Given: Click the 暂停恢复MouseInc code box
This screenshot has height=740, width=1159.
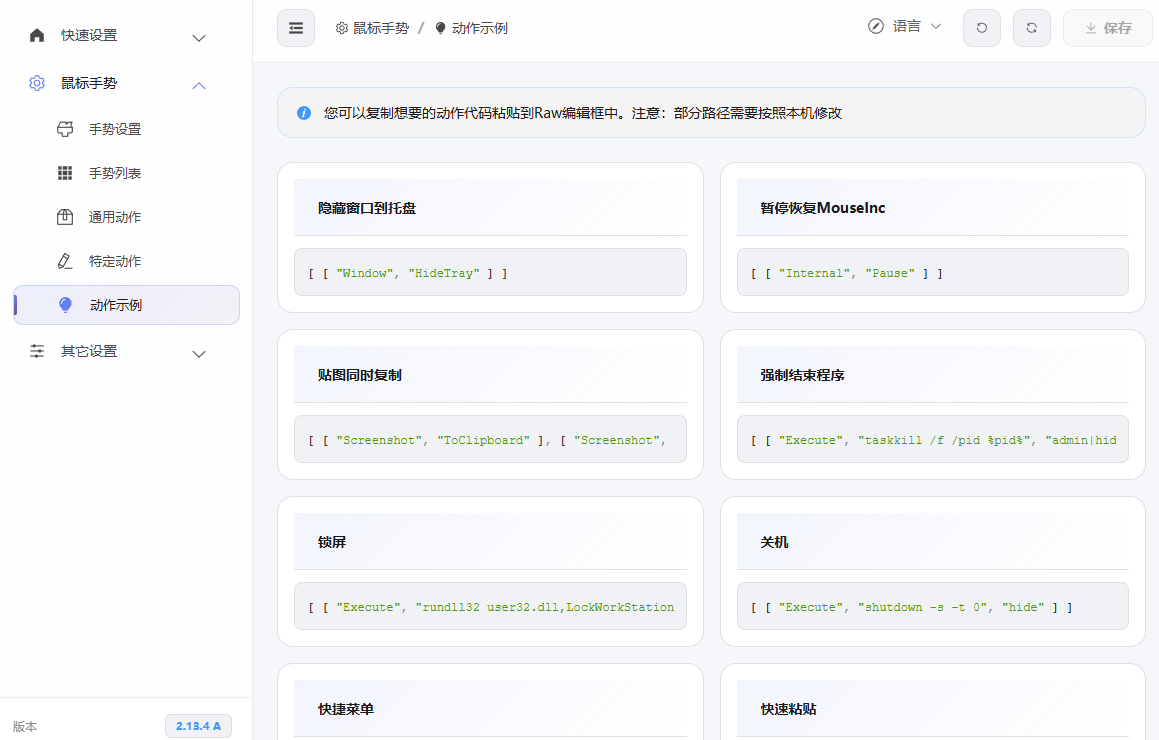Looking at the screenshot, I should pyautogui.click(x=933, y=273).
